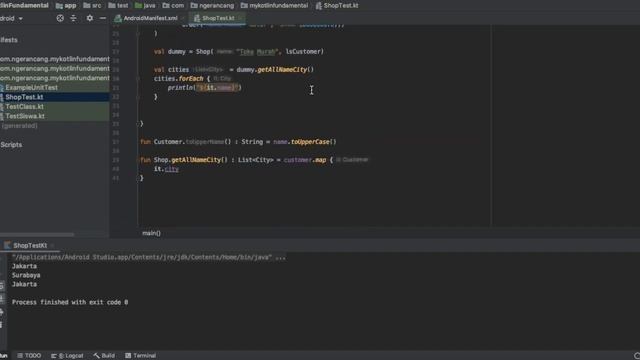Viewport: 640px width, 360px height.
Task: Open the Project panel gear settings
Action: (90, 18)
